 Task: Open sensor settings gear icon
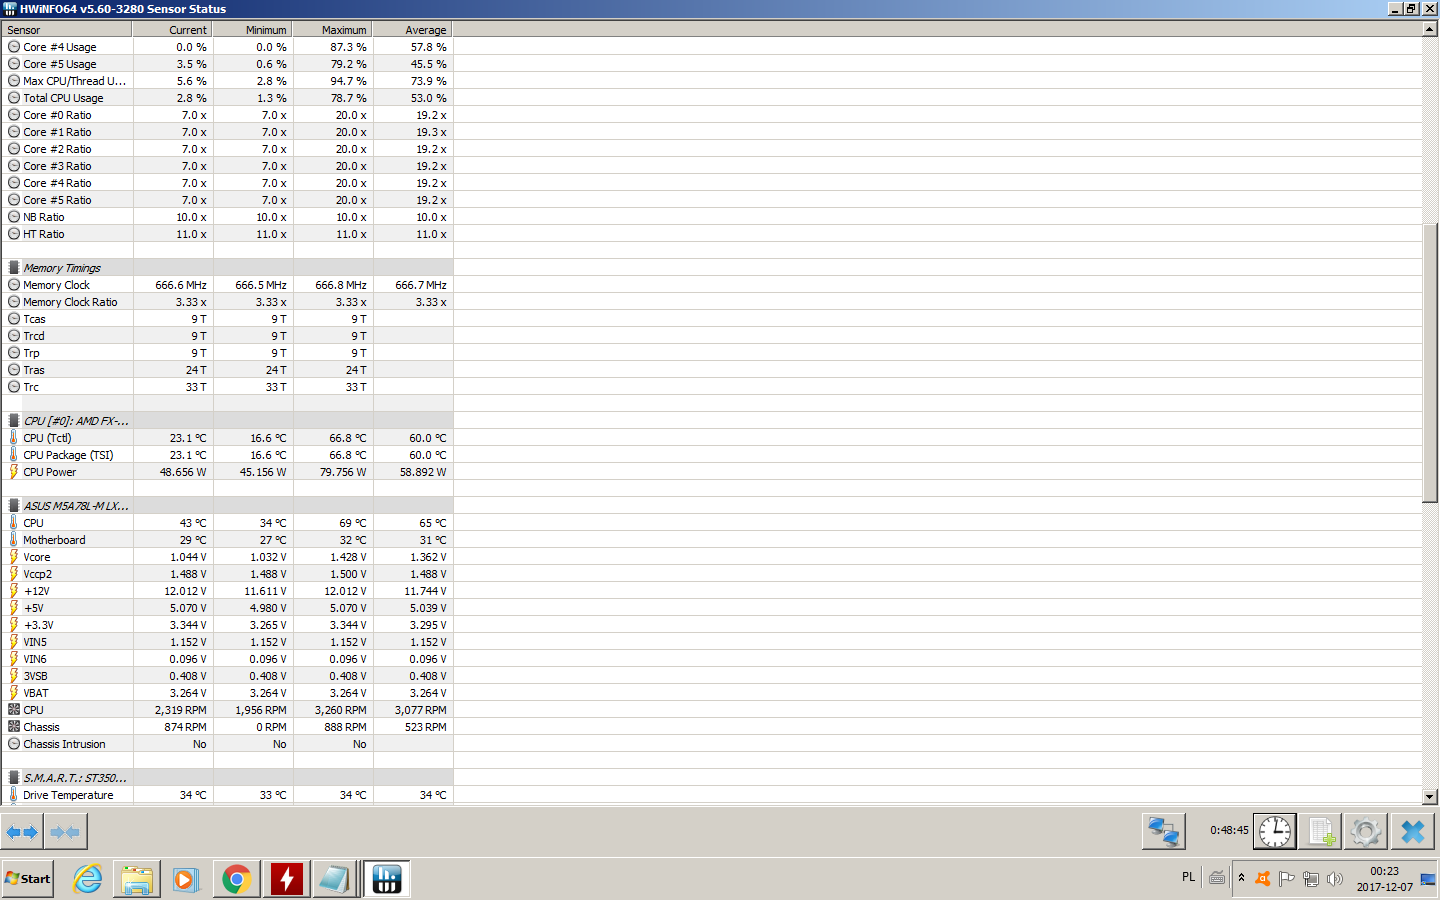1366,831
